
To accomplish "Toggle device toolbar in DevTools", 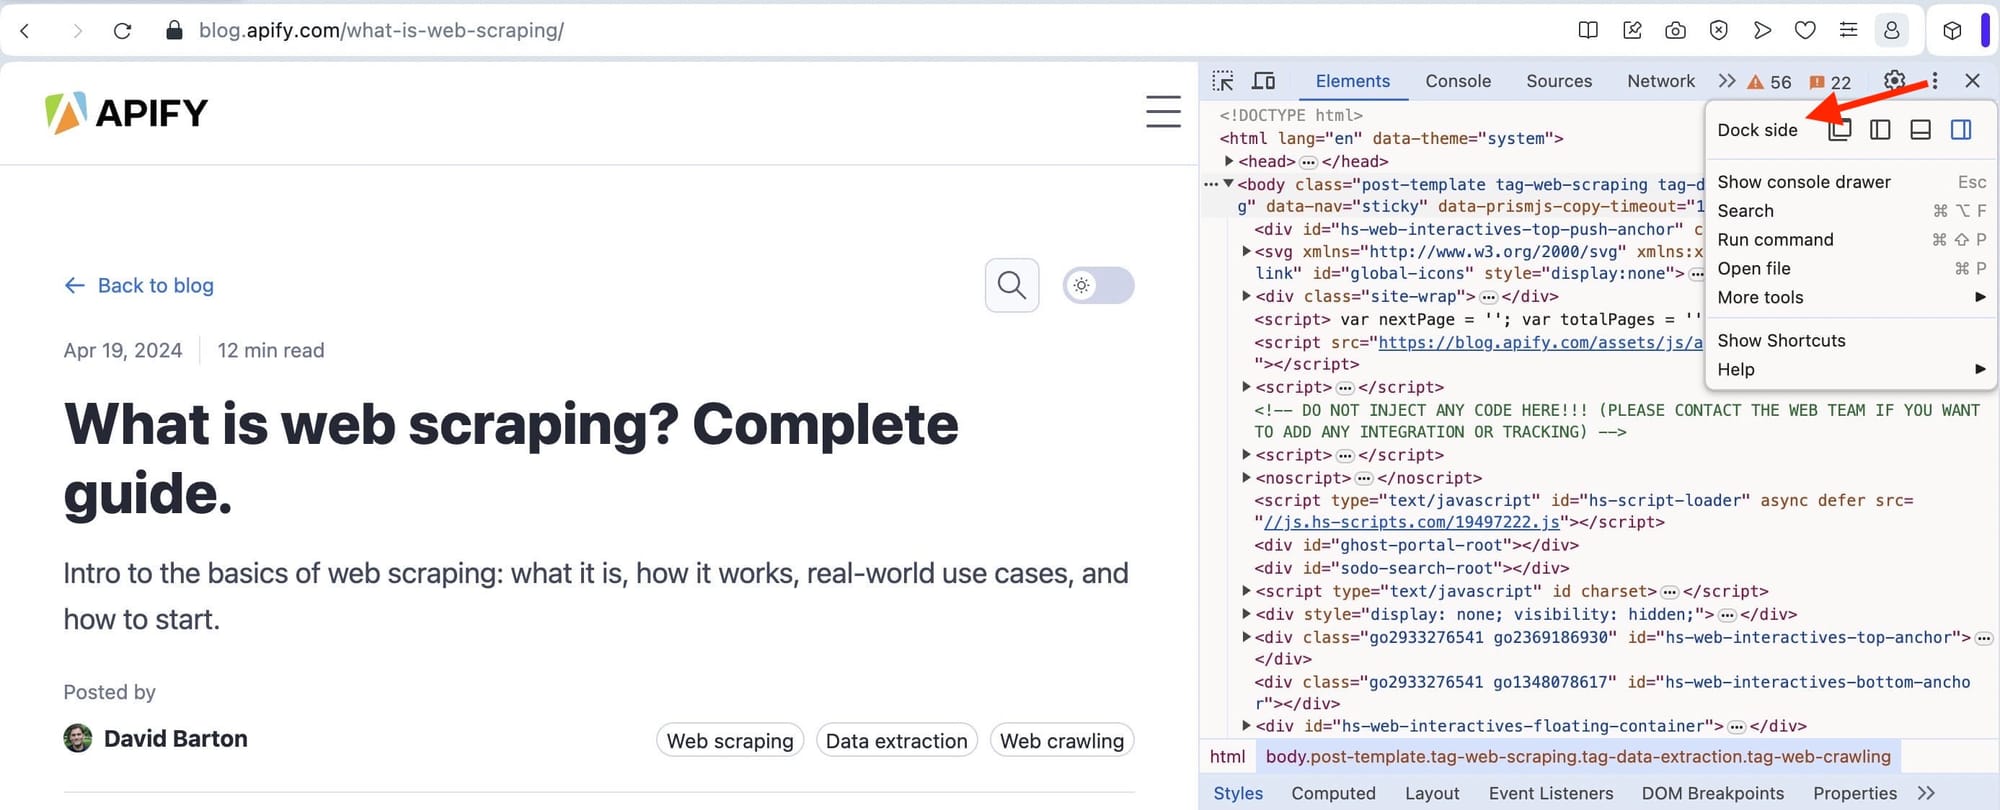I will pyautogui.click(x=1264, y=81).
